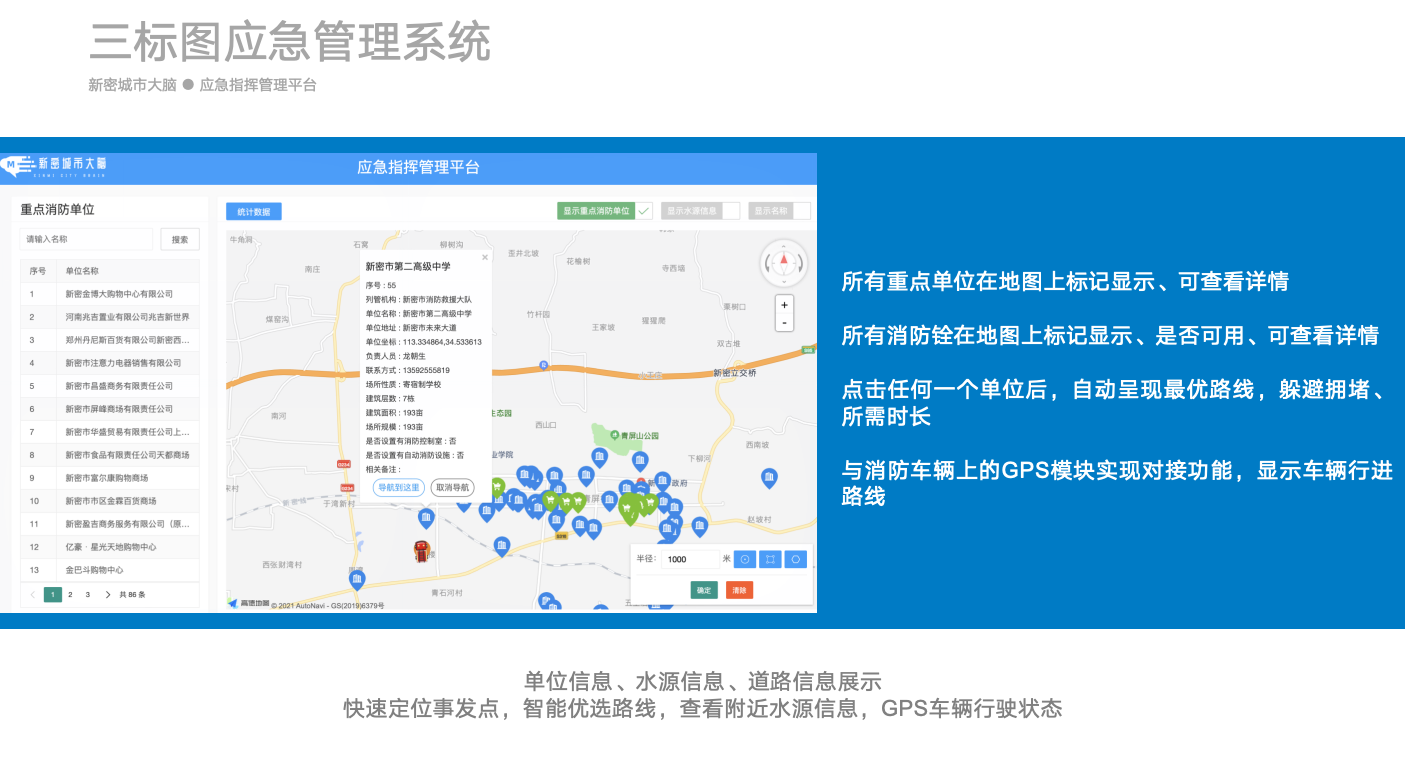Select row 河南兆吉置业有限公司兆吉新世界
Screen dimensions: 1405x778
tap(110, 317)
